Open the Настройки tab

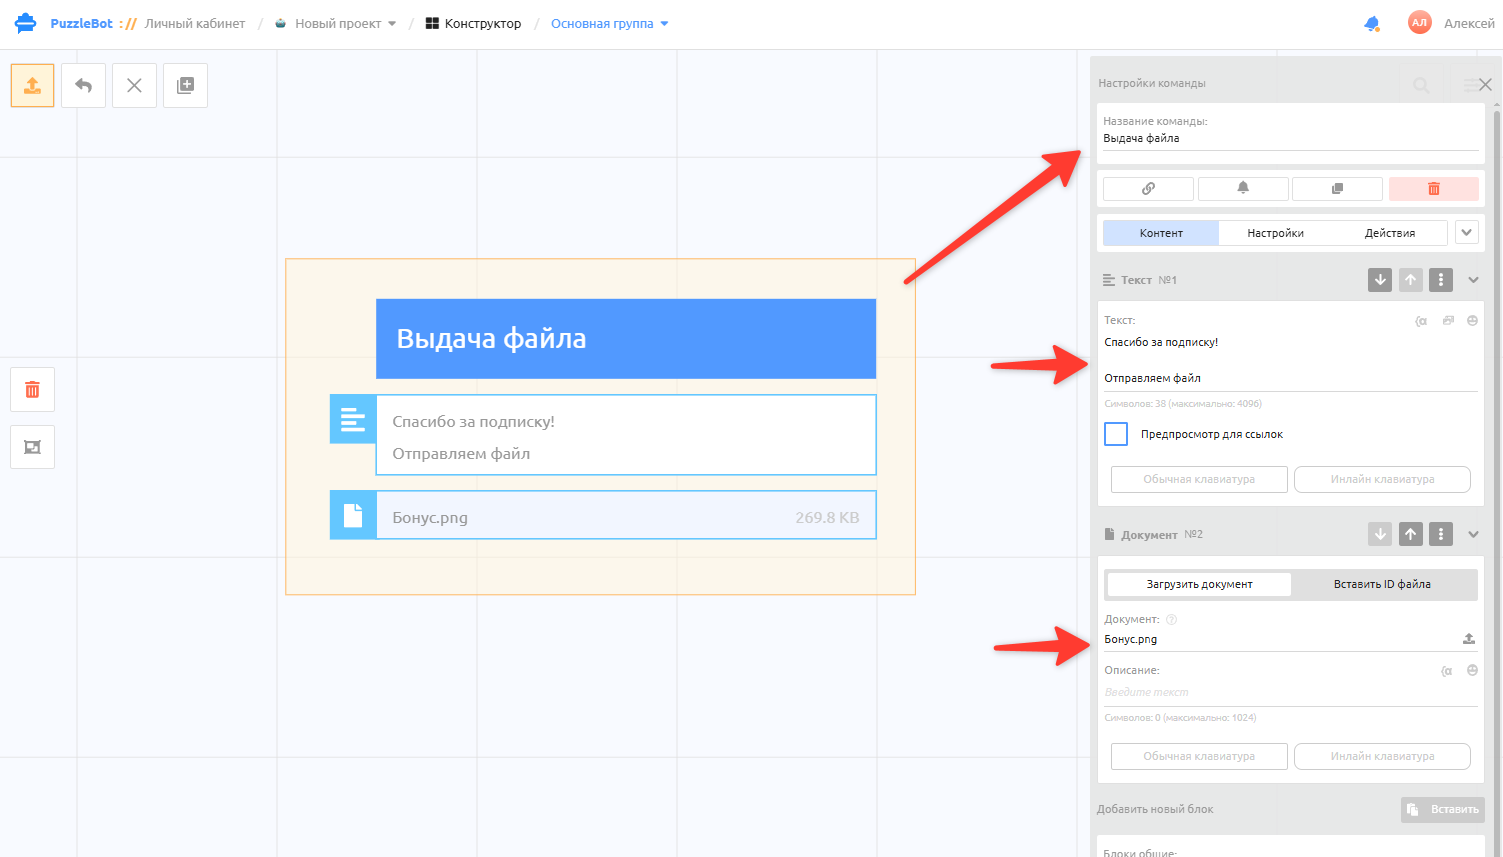coord(1275,233)
